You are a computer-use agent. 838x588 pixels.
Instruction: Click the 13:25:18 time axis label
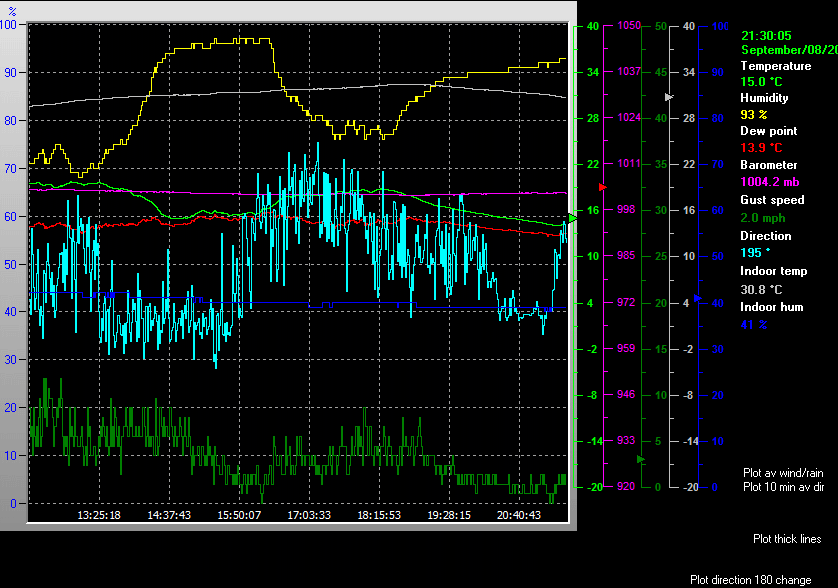point(99,515)
